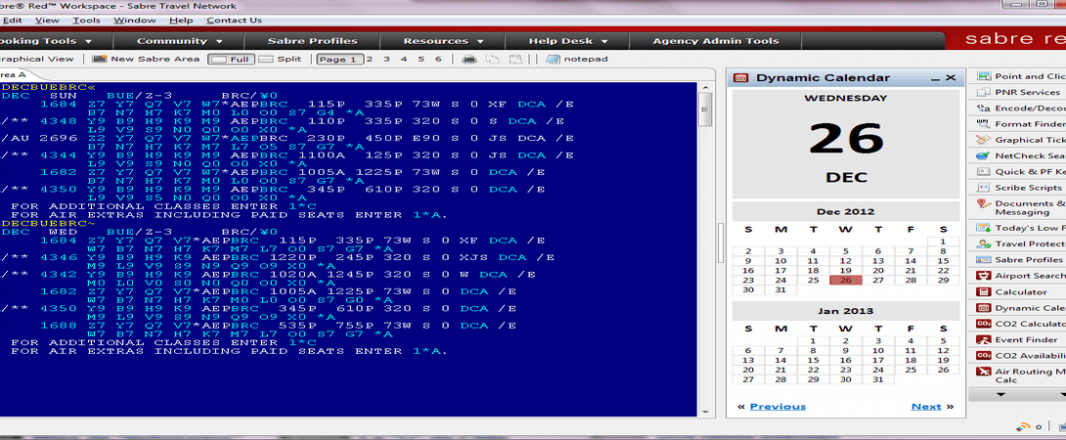Select the Area A tab
This screenshot has width=1066, height=440.
click(x=15, y=75)
